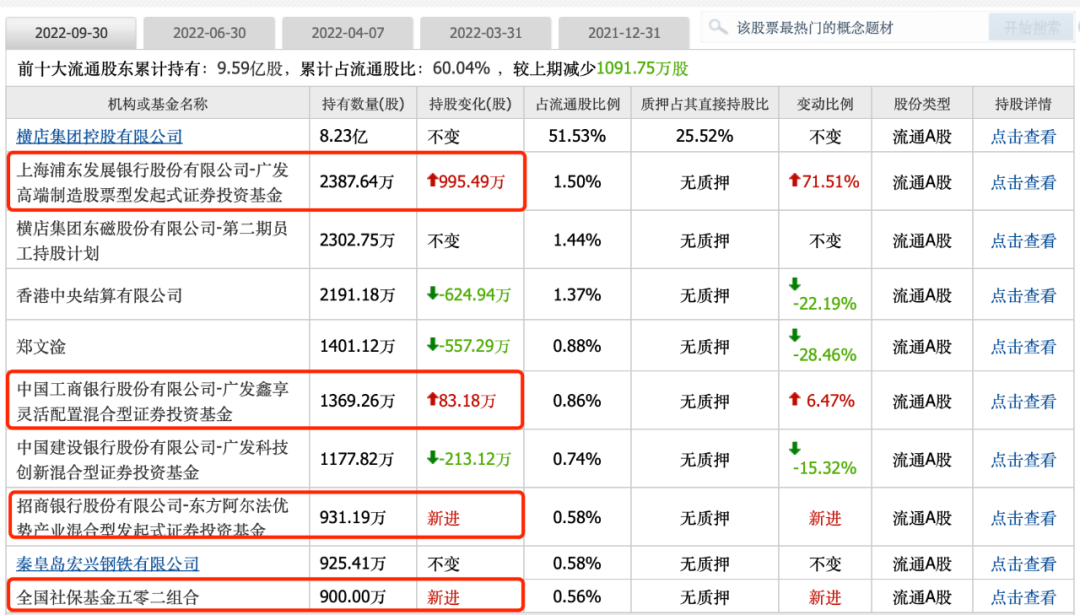Click the 变动比例 column header
The image size is (1080, 615).
pyautogui.click(x=825, y=104)
